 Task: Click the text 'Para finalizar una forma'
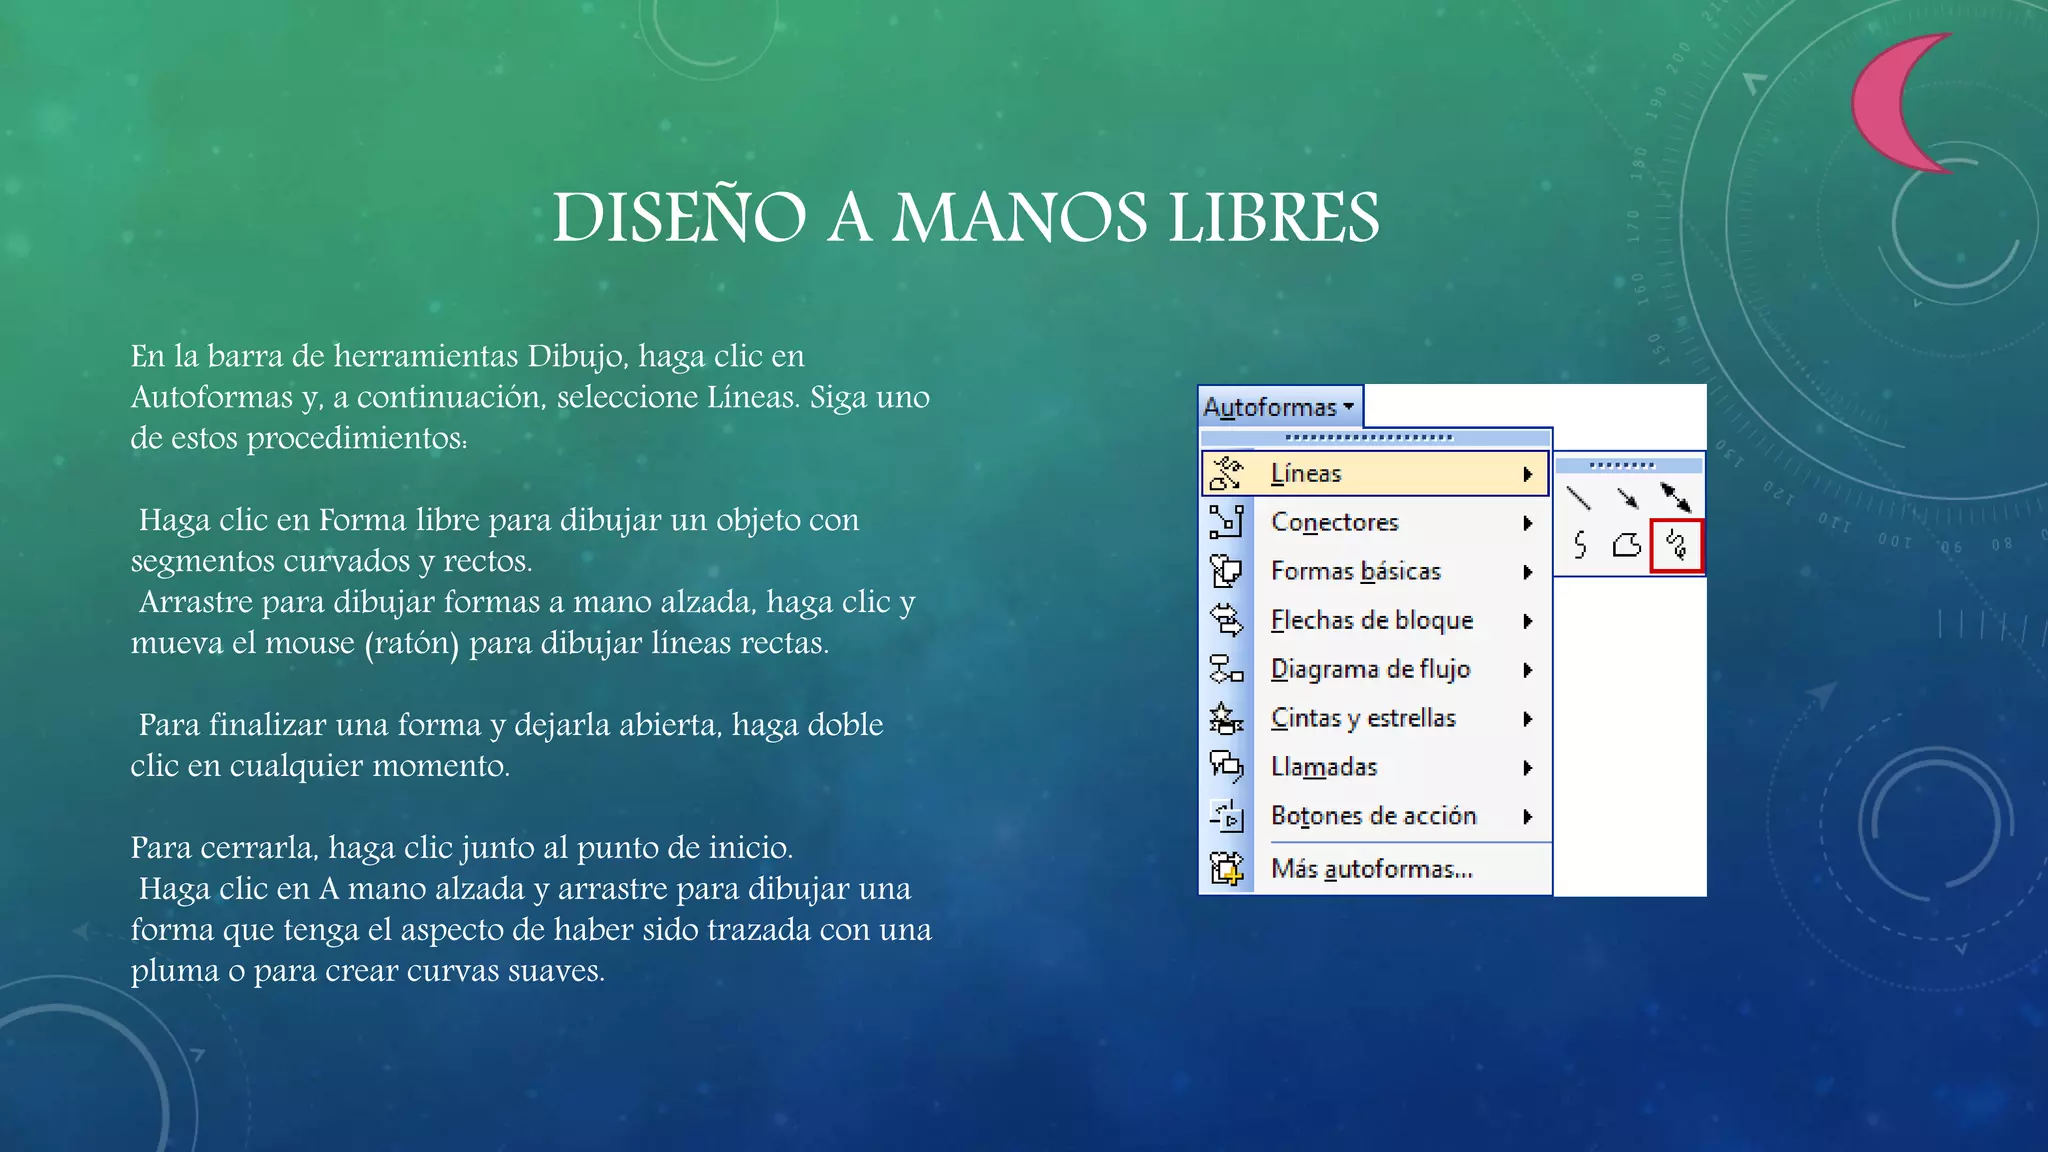[507, 745]
